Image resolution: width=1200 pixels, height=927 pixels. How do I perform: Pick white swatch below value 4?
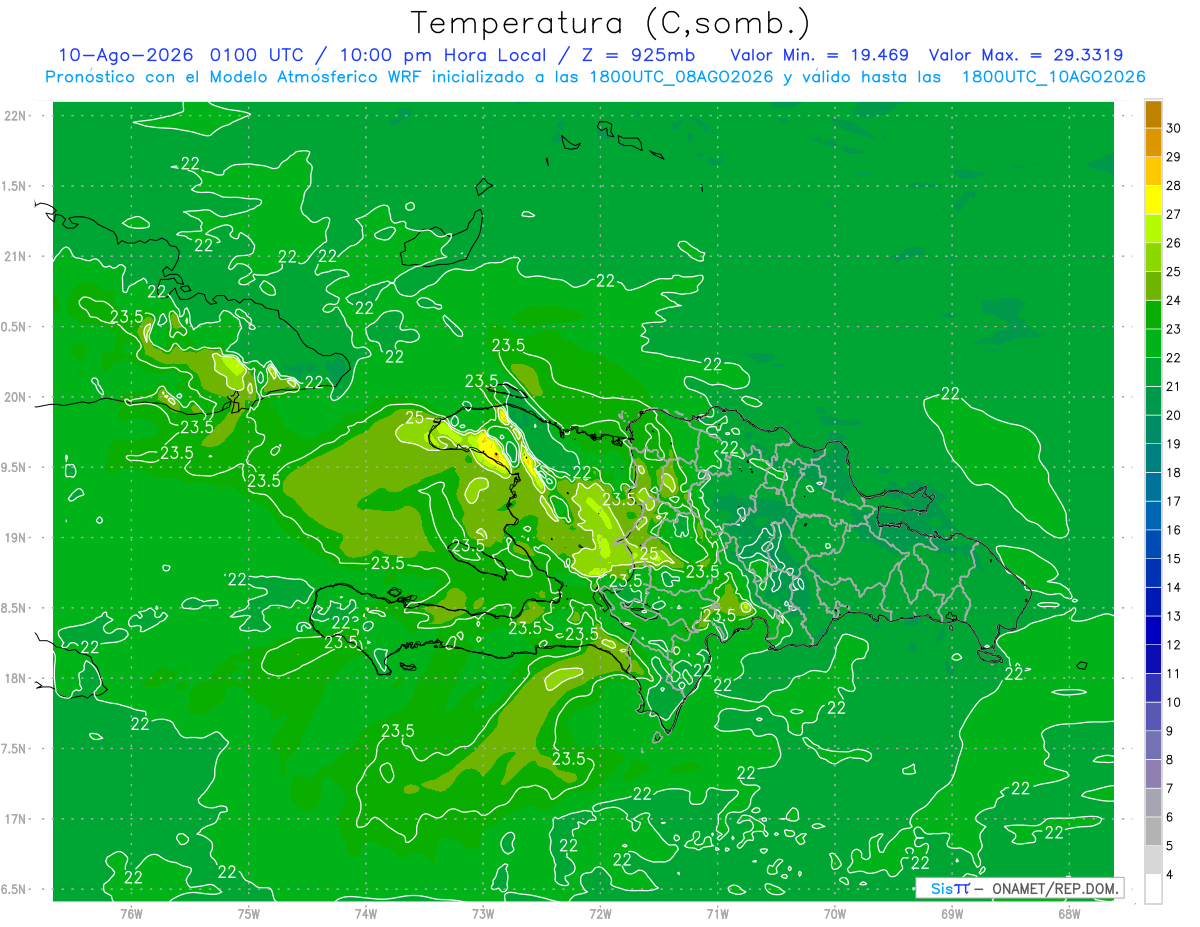(1153, 889)
